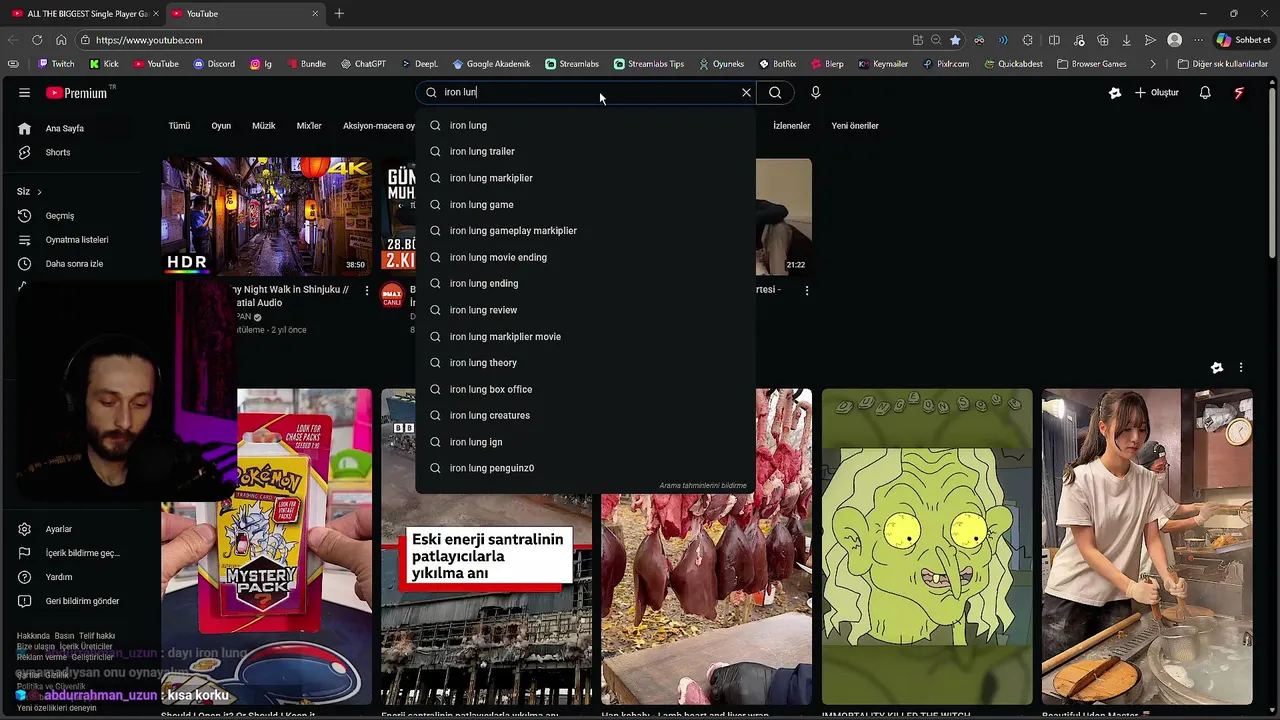Select the Yeni öneriler filter chip
The image size is (1280, 720).
tap(855, 126)
